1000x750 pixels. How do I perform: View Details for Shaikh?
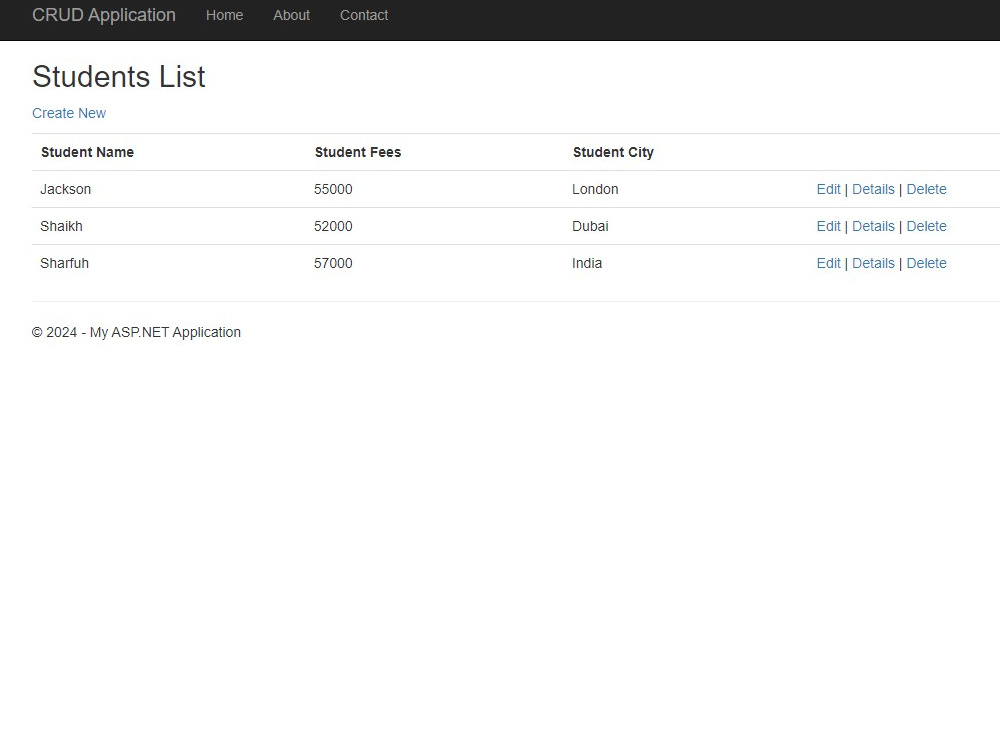(873, 226)
